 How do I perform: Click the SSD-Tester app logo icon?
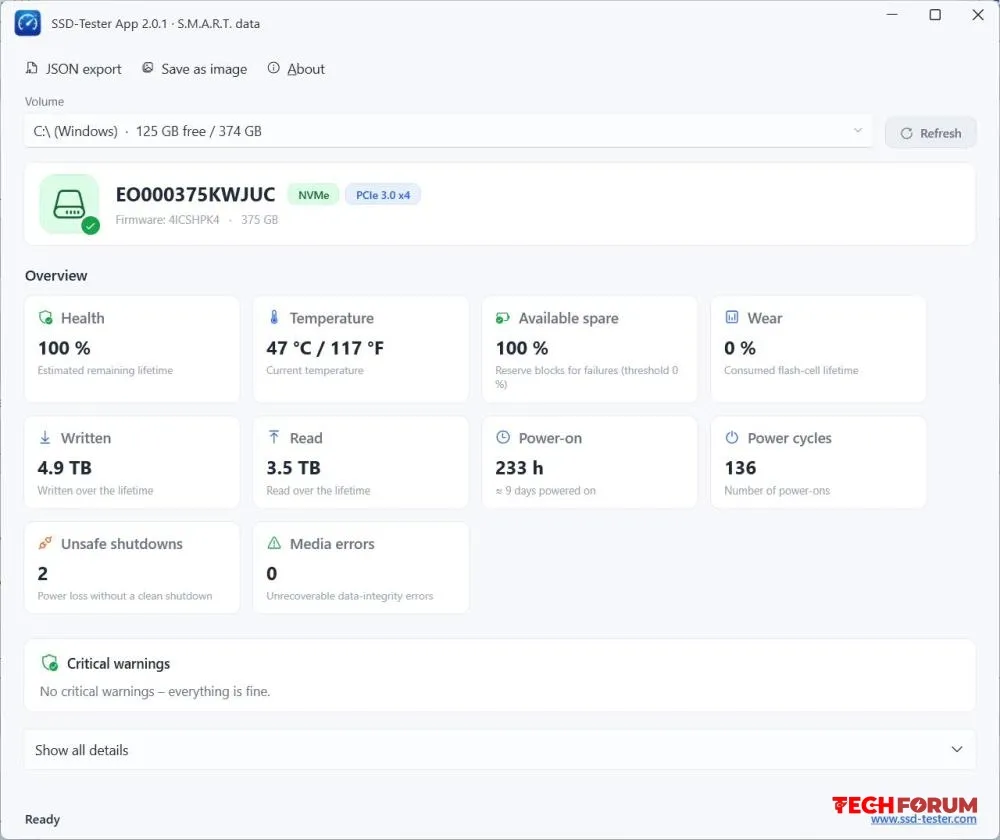27,23
